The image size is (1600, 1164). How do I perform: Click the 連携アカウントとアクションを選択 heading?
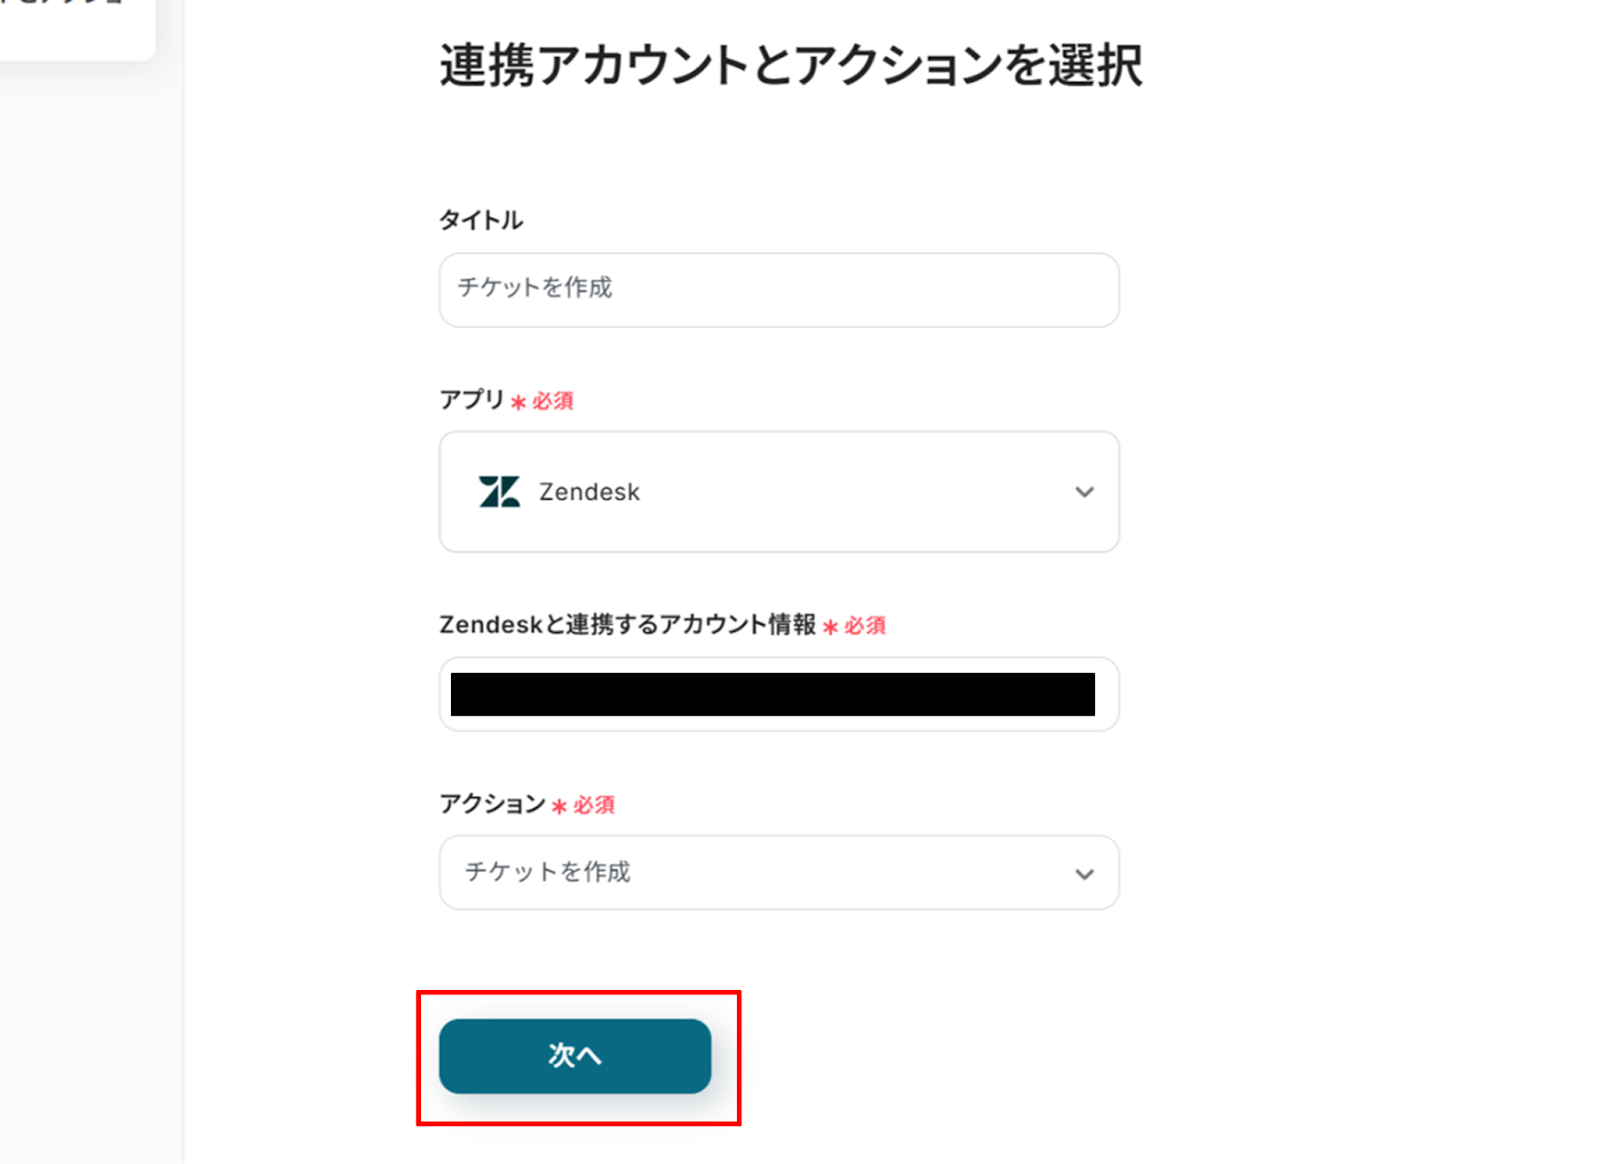pos(790,66)
